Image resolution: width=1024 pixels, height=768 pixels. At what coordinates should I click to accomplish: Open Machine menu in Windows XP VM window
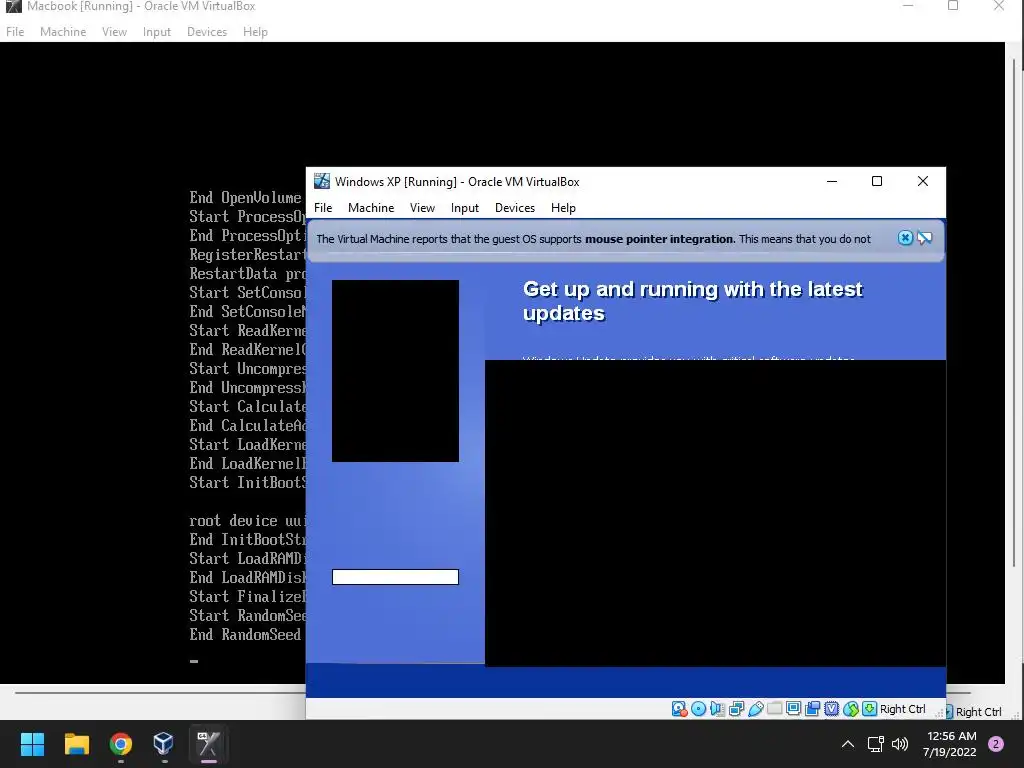[x=371, y=208]
